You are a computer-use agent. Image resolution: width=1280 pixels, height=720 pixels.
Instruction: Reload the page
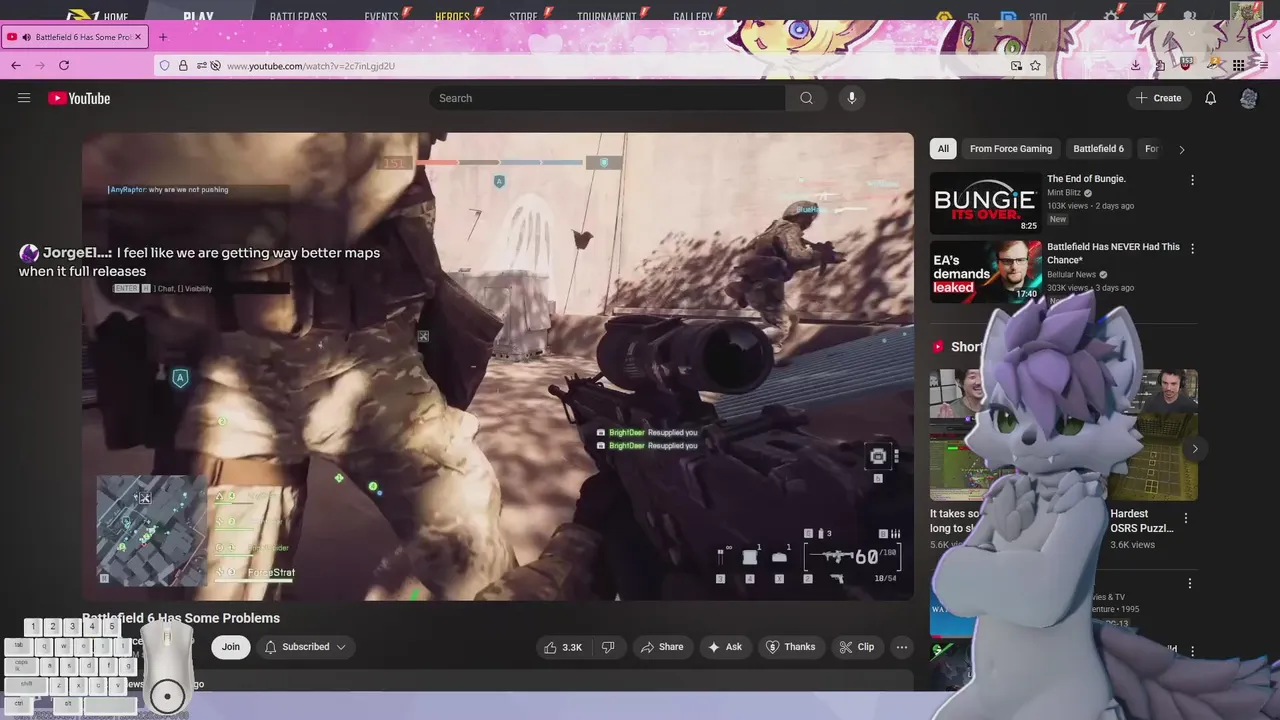tap(64, 65)
